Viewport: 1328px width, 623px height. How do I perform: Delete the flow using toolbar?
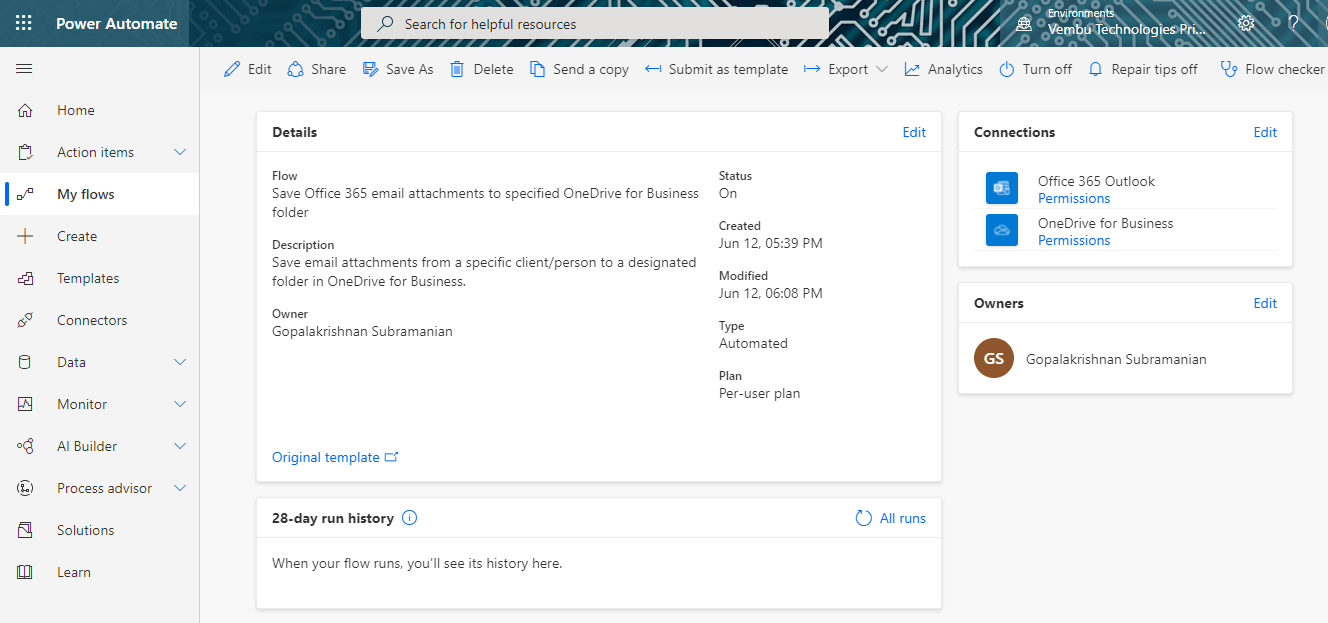click(x=482, y=69)
